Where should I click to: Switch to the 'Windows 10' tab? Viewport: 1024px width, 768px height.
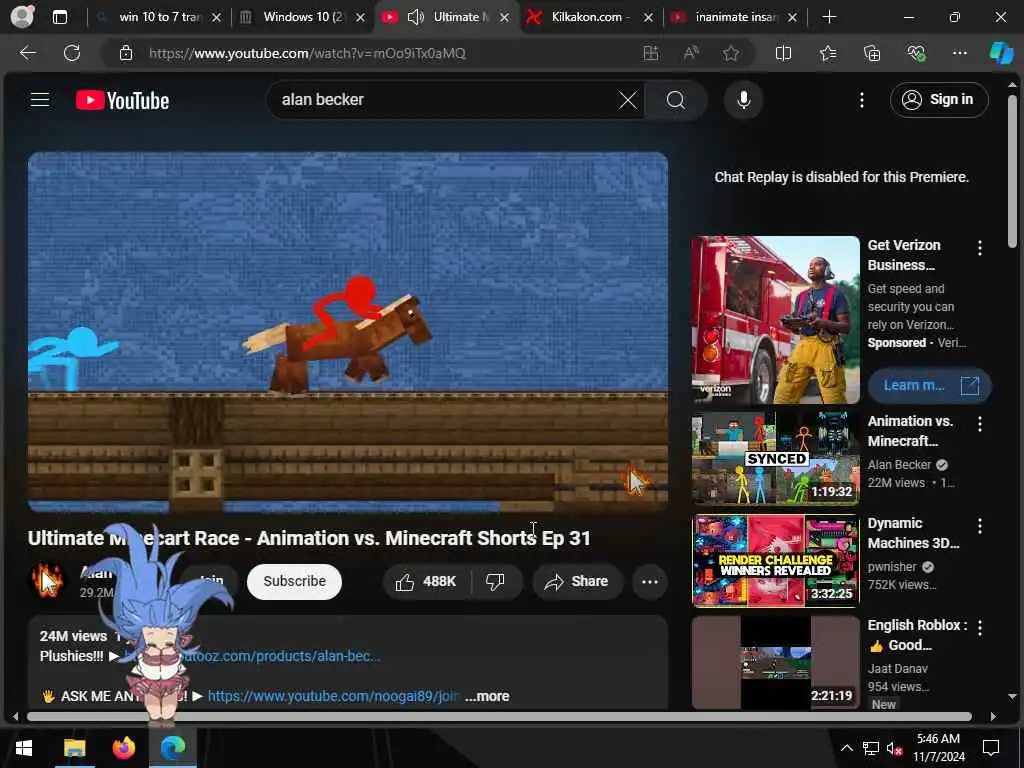[302, 17]
